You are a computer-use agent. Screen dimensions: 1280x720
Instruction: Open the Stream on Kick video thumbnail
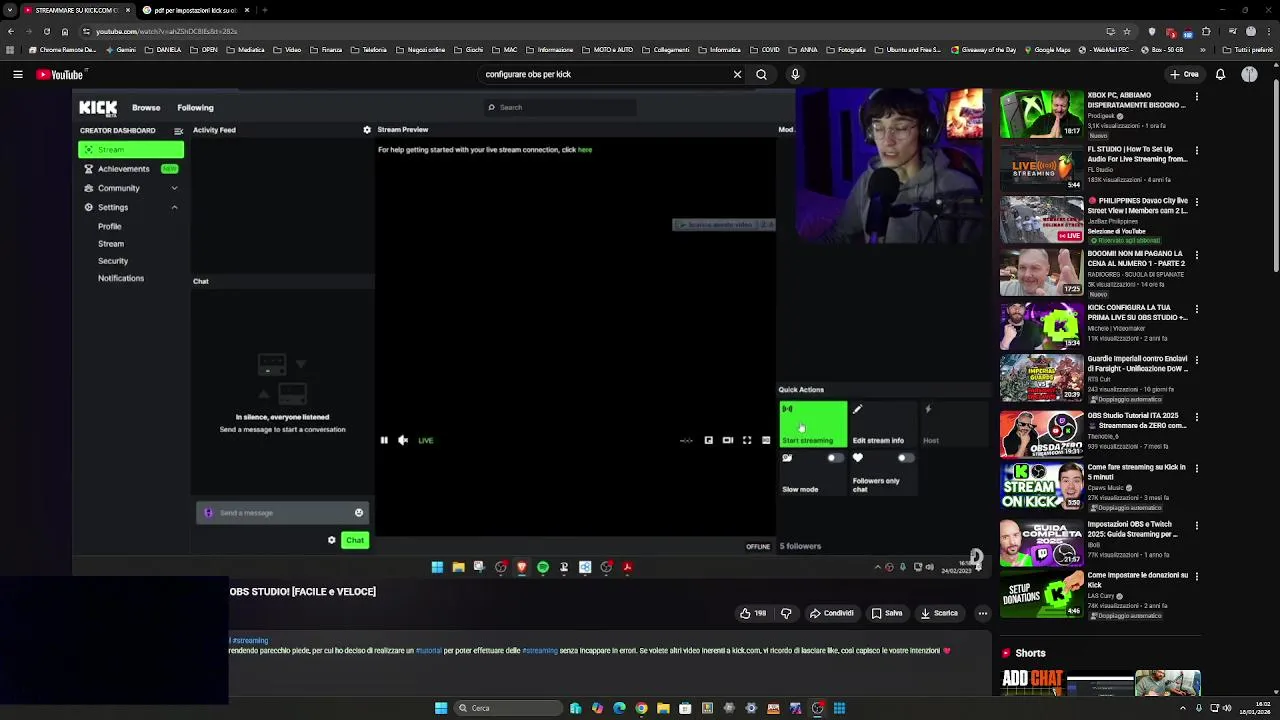point(1041,486)
